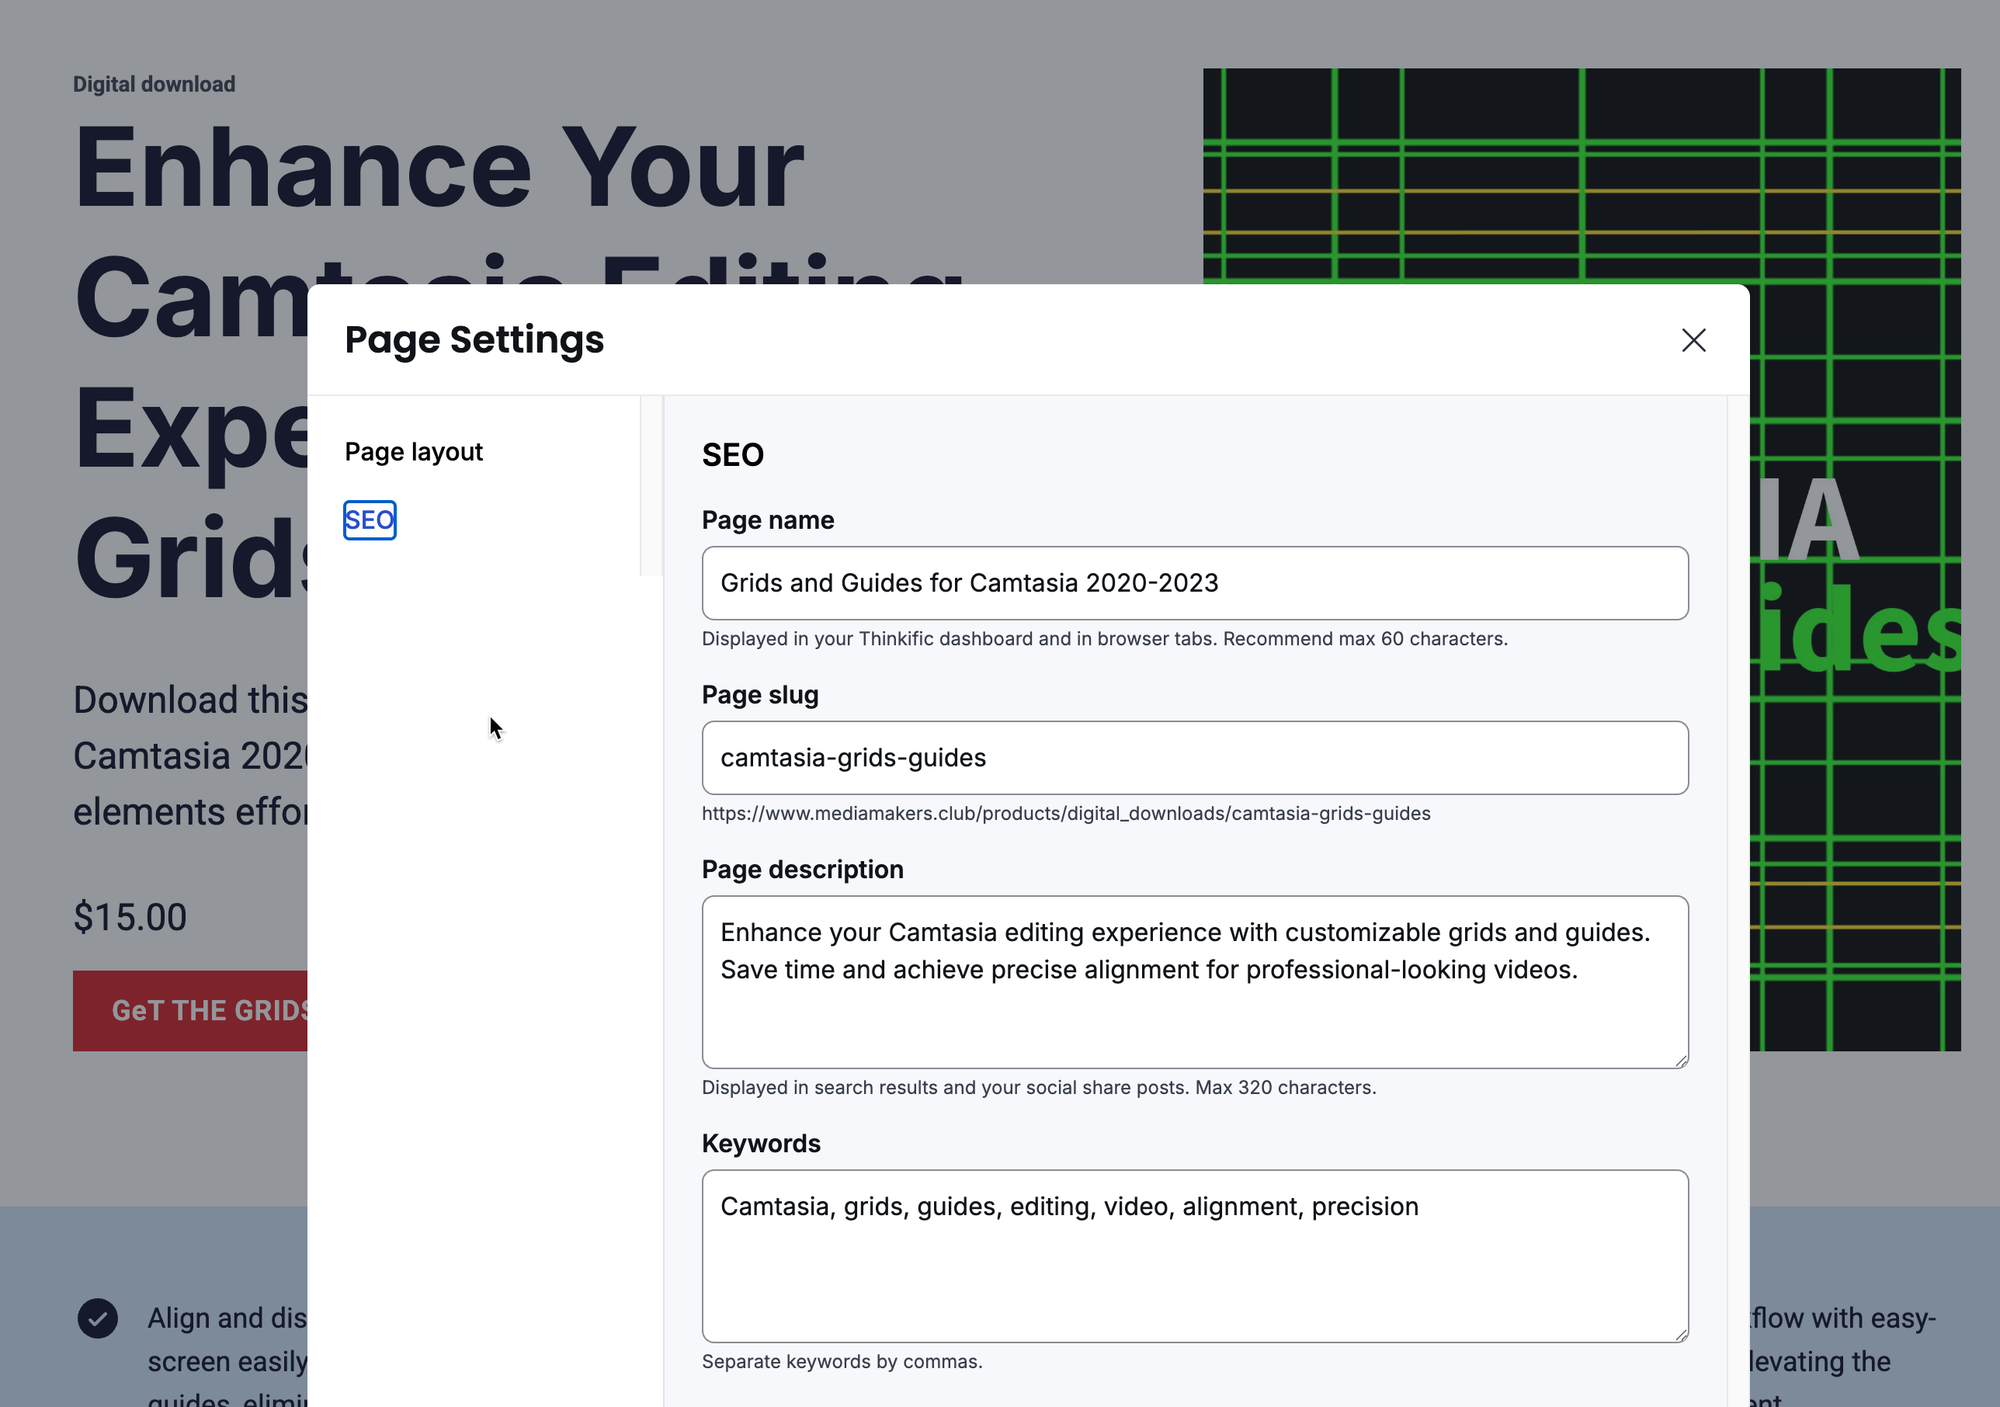This screenshot has height=1407, width=2000.
Task: Close the Page Settings dialog
Action: (x=1693, y=340)
